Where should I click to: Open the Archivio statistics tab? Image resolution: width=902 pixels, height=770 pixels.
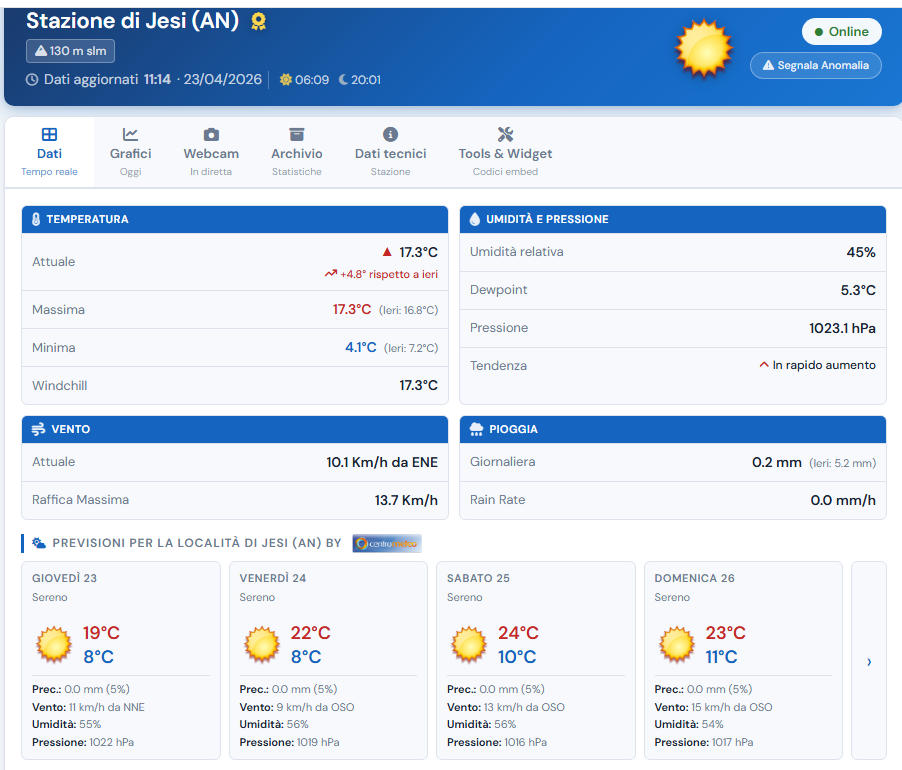click(x=297, y=152)
